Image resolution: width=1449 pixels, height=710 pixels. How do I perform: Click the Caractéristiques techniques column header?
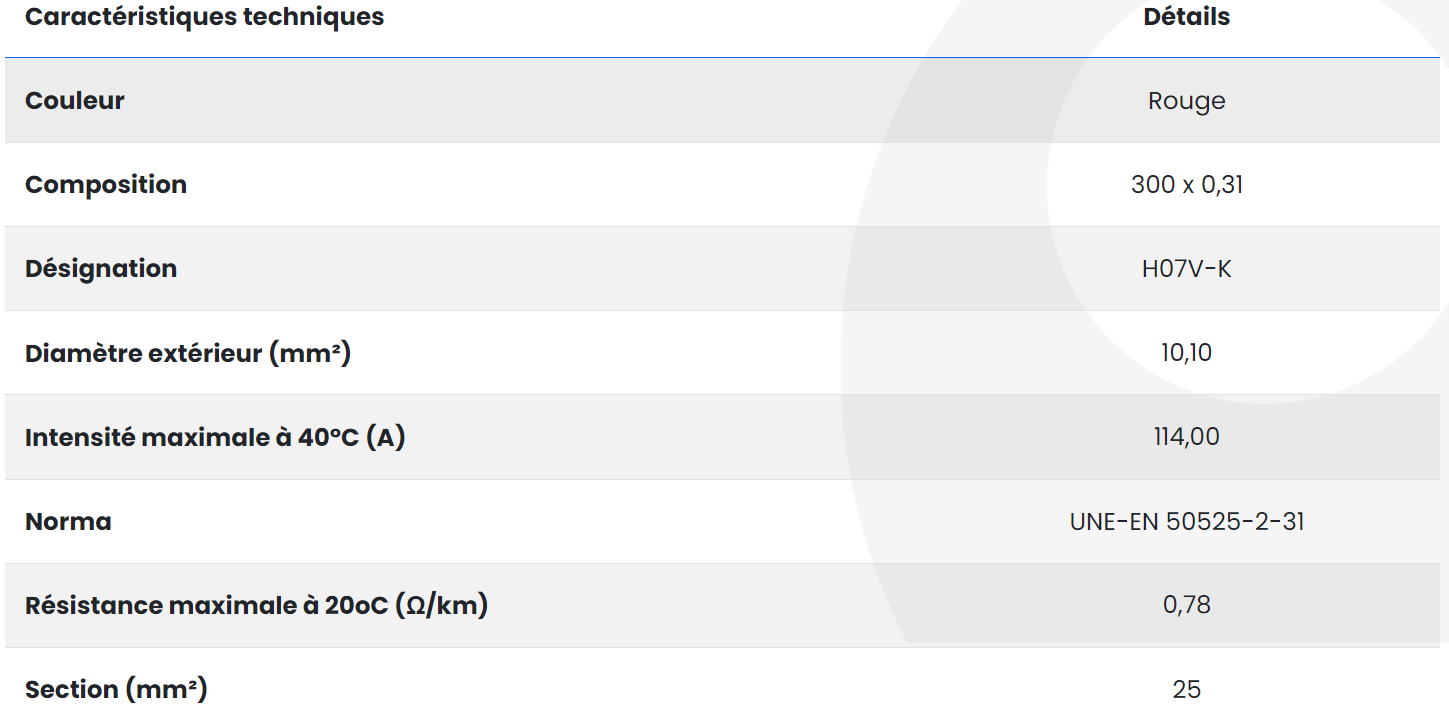pos(204,17)
